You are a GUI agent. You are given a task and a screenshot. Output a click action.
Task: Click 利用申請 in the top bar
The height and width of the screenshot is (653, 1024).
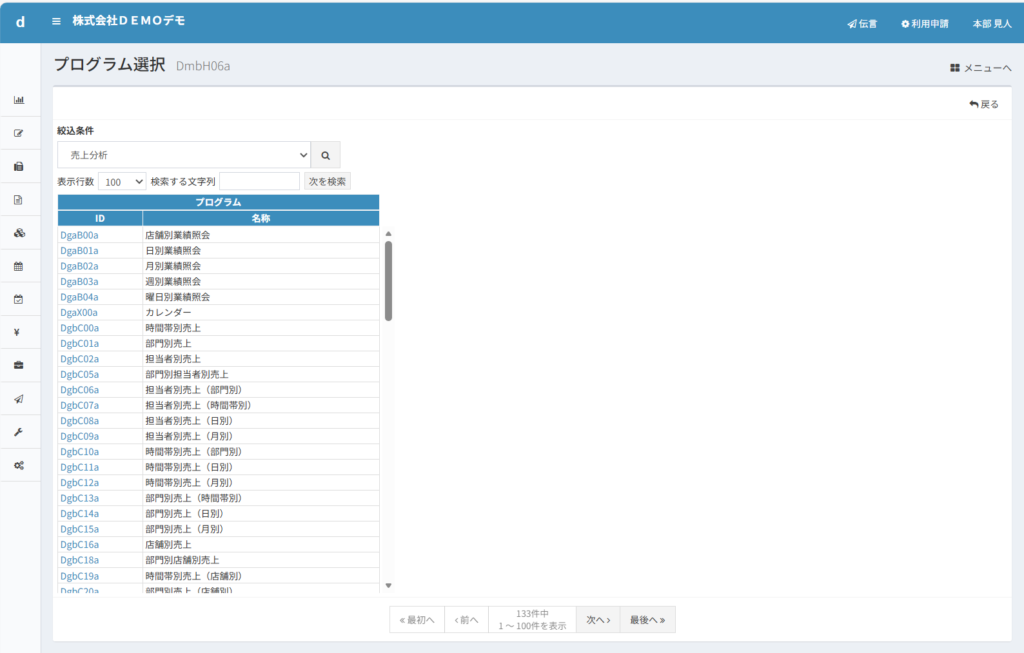(x=928, y=23)
